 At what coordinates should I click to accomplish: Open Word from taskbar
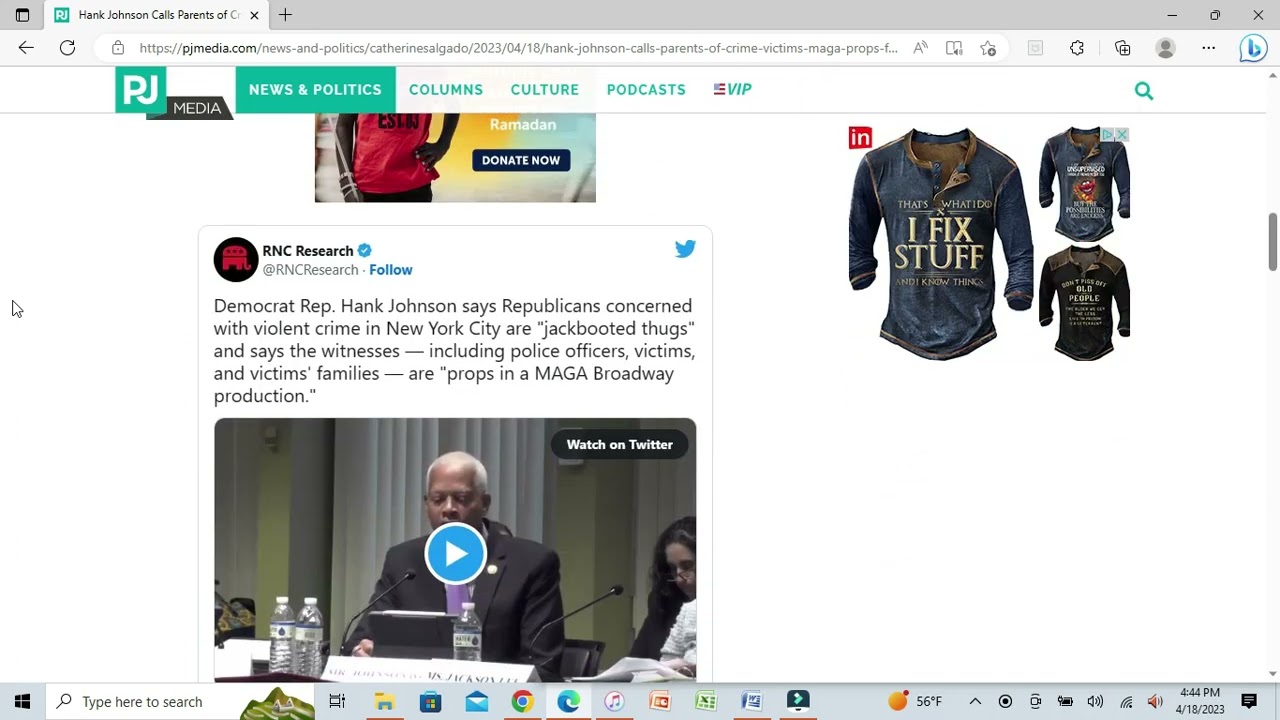click(752, 701)
